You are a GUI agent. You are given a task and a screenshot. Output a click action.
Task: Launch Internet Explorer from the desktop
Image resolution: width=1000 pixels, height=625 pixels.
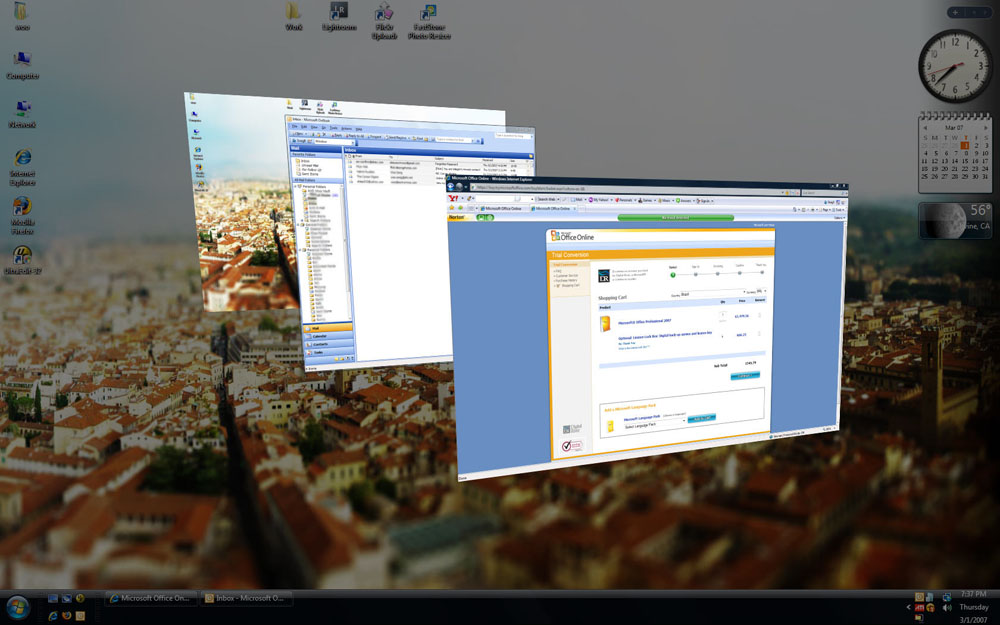[x=22, y=167]
